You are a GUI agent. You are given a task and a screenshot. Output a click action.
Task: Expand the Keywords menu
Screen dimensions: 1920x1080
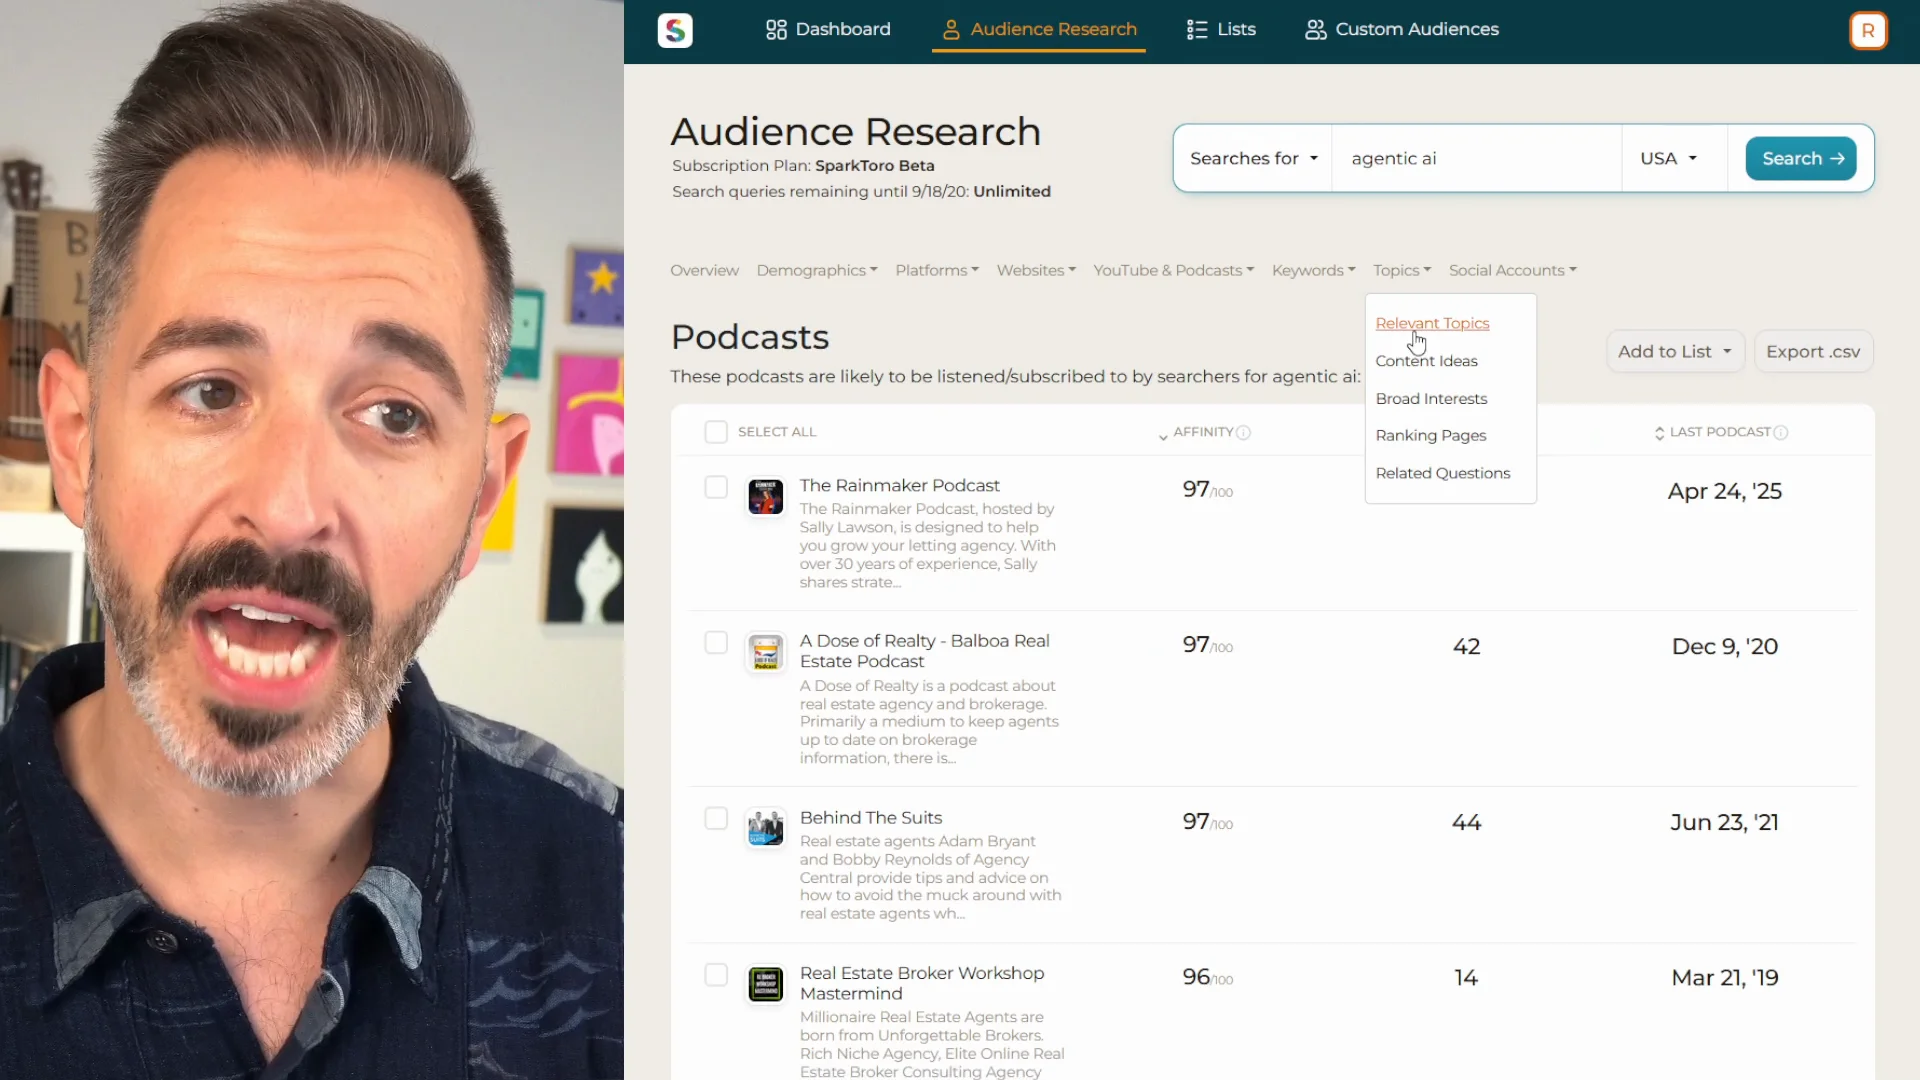(1314, 270)
